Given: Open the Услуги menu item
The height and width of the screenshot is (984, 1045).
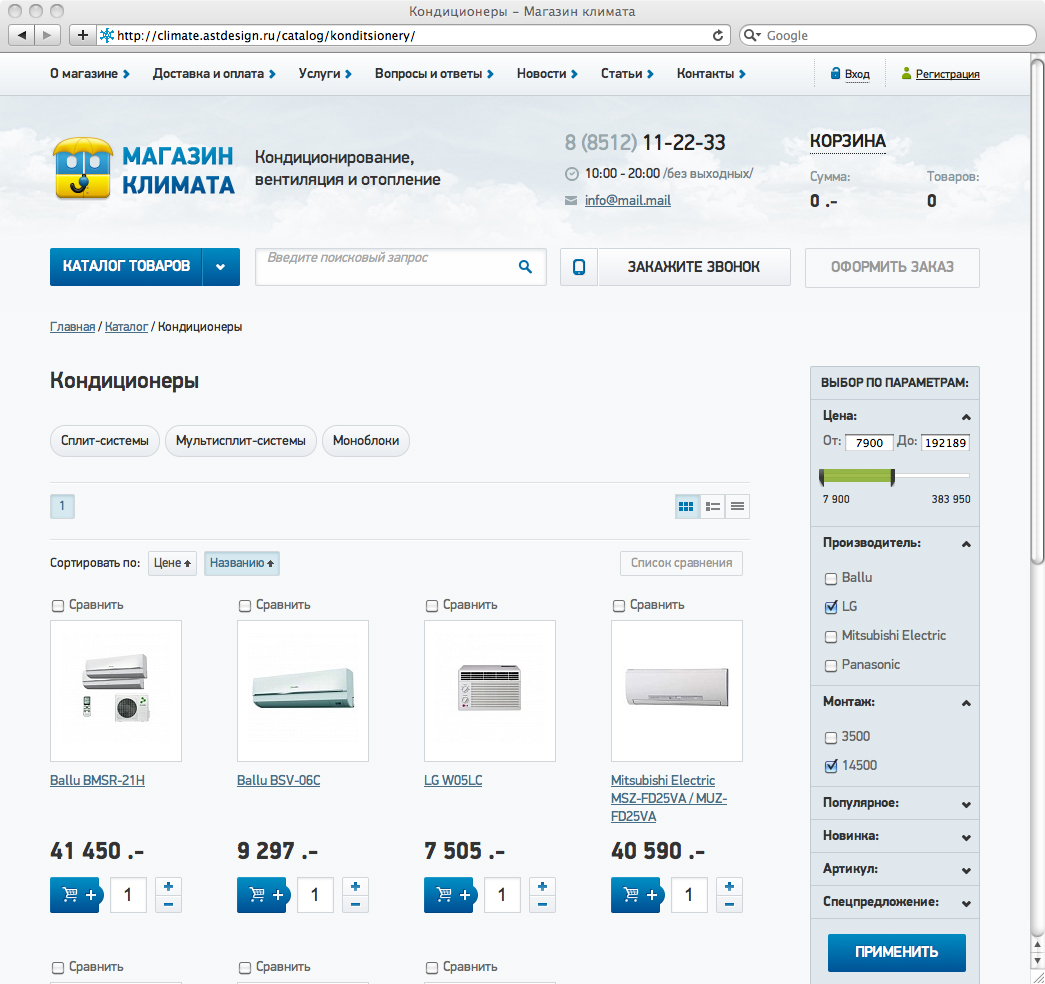Looking at the screenshot, I should [x=325, y=73].
